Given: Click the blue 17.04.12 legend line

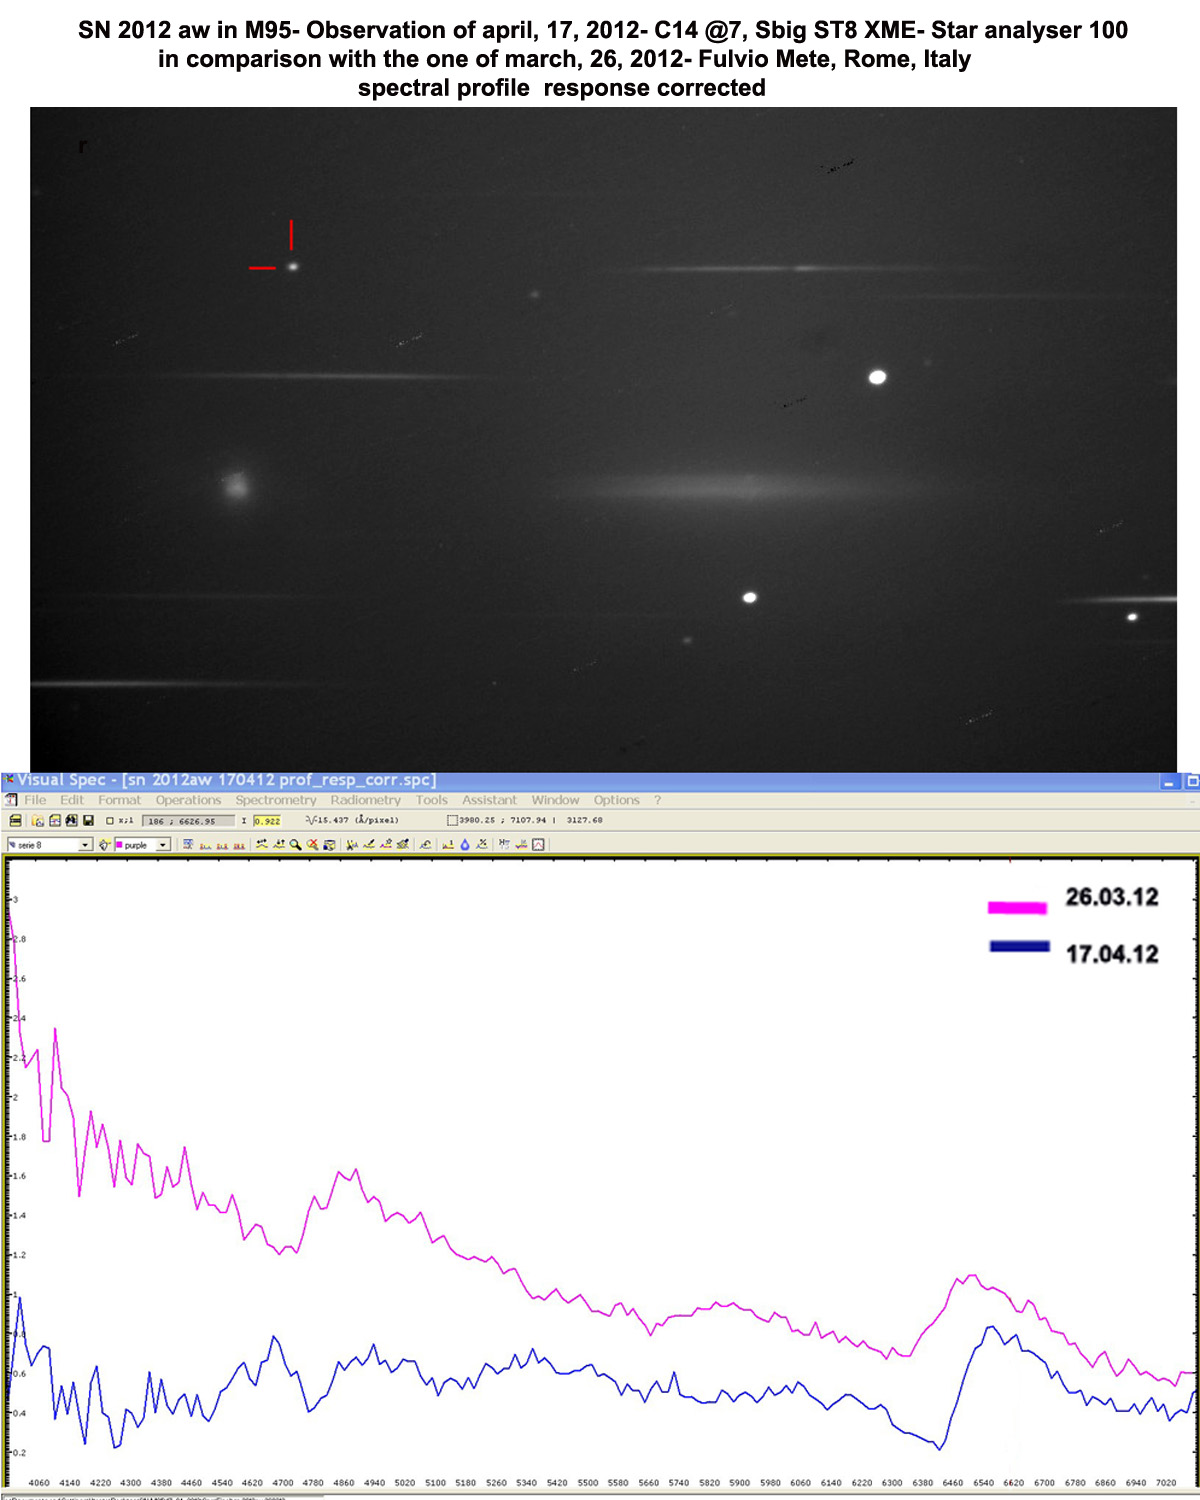Looking at the screenshot, I should (1019, 946).
